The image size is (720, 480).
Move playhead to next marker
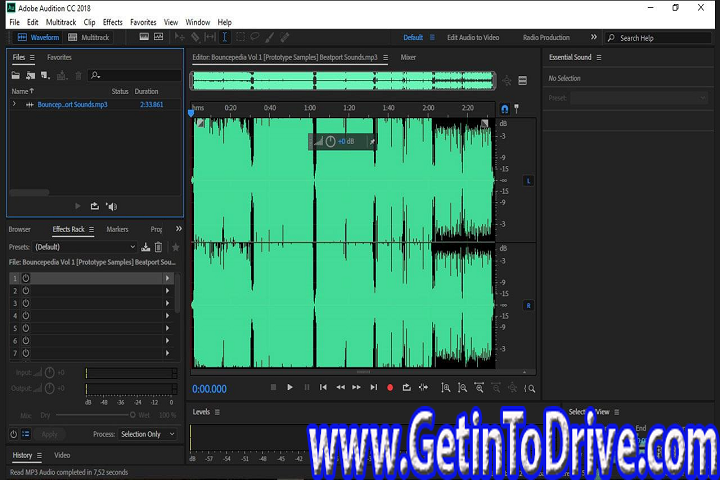tap(374, 388)
